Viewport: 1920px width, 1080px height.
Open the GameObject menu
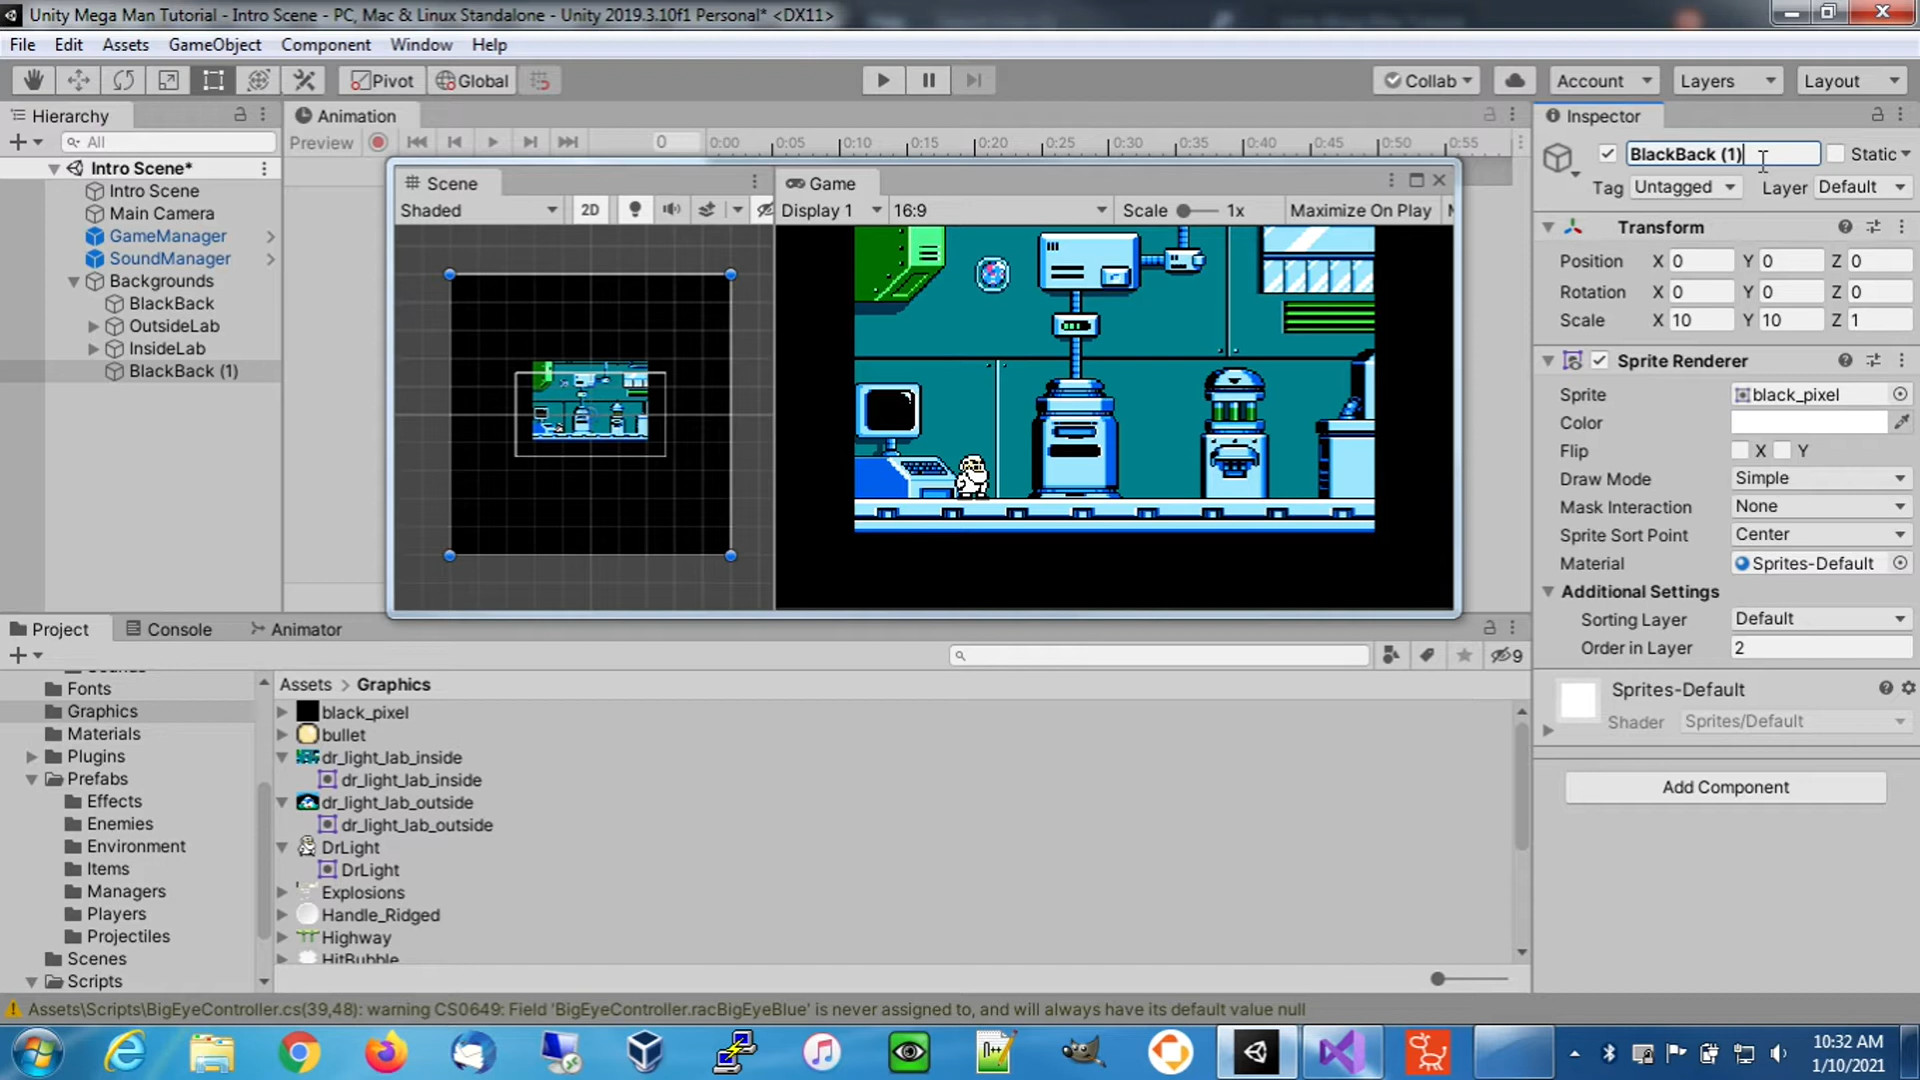(x=214, y=44)
